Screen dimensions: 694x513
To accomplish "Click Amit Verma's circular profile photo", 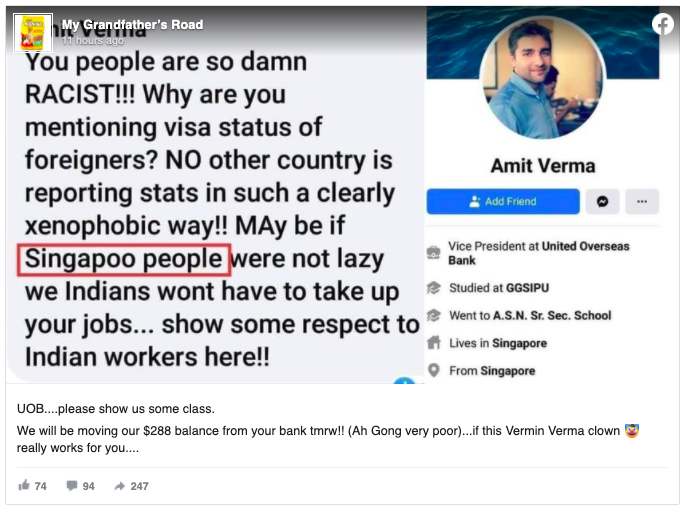I will click(x=542, y=77).
